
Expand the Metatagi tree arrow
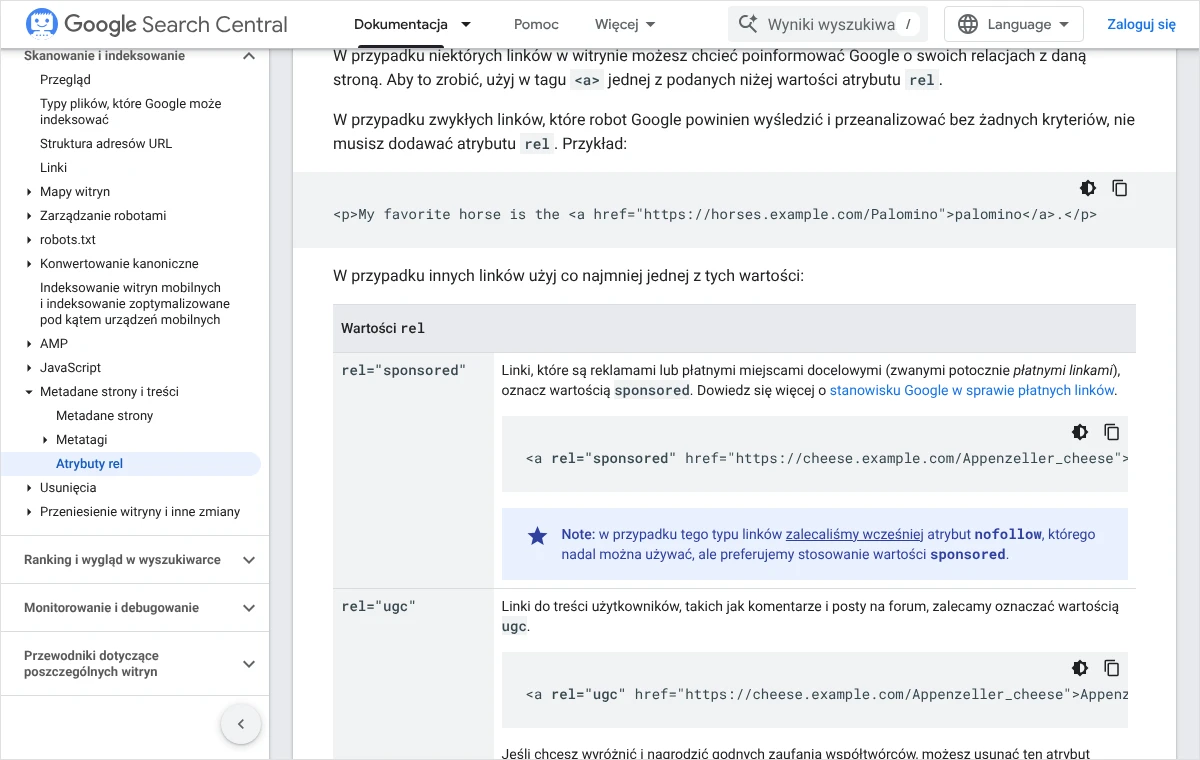click(45, 440)
